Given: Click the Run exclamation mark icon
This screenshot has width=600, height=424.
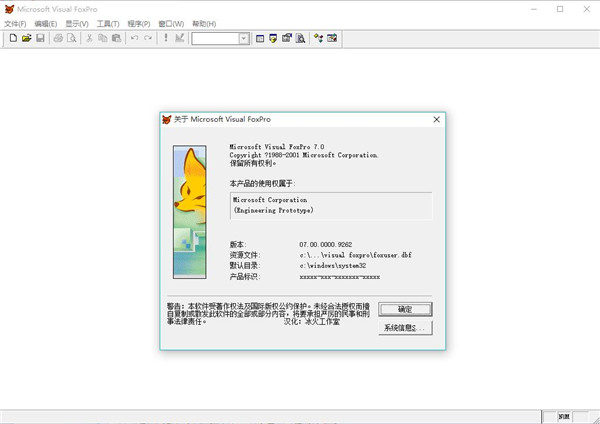Looking at the screenshot, I should click(165, 38).
